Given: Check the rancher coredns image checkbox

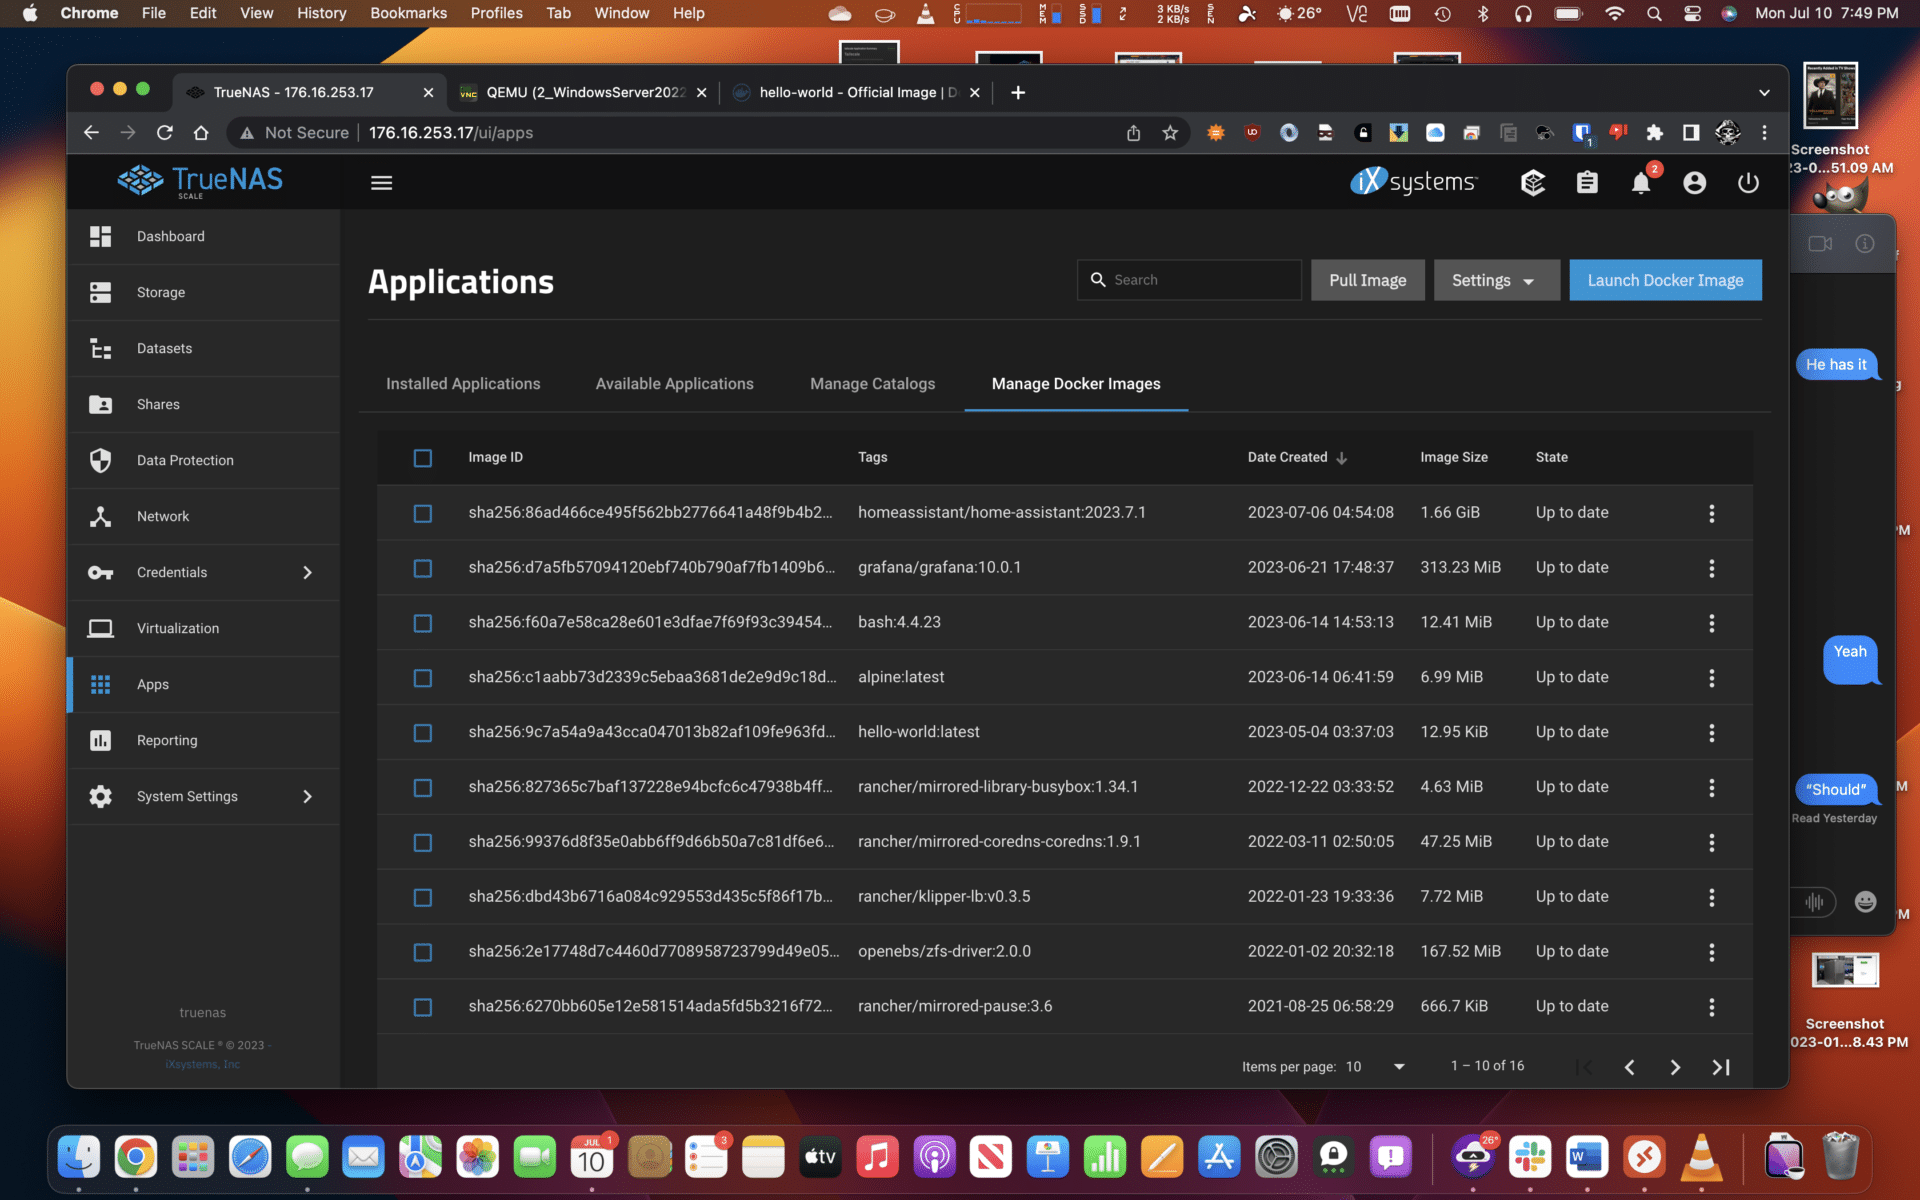Looking at the screenshot, I should coord(423,843).
